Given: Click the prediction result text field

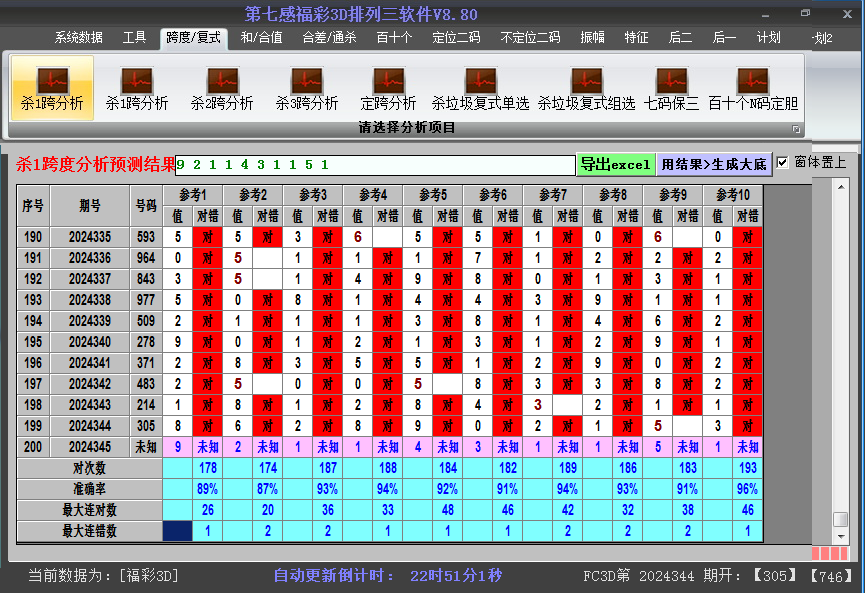Looking at the screenshot, I should coord(375,164).
